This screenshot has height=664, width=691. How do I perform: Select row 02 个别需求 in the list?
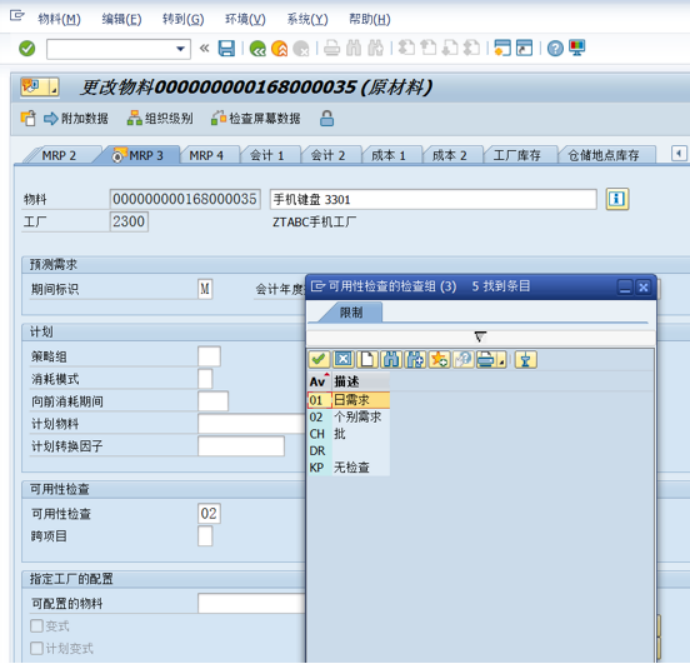click(x=349, y=417)
